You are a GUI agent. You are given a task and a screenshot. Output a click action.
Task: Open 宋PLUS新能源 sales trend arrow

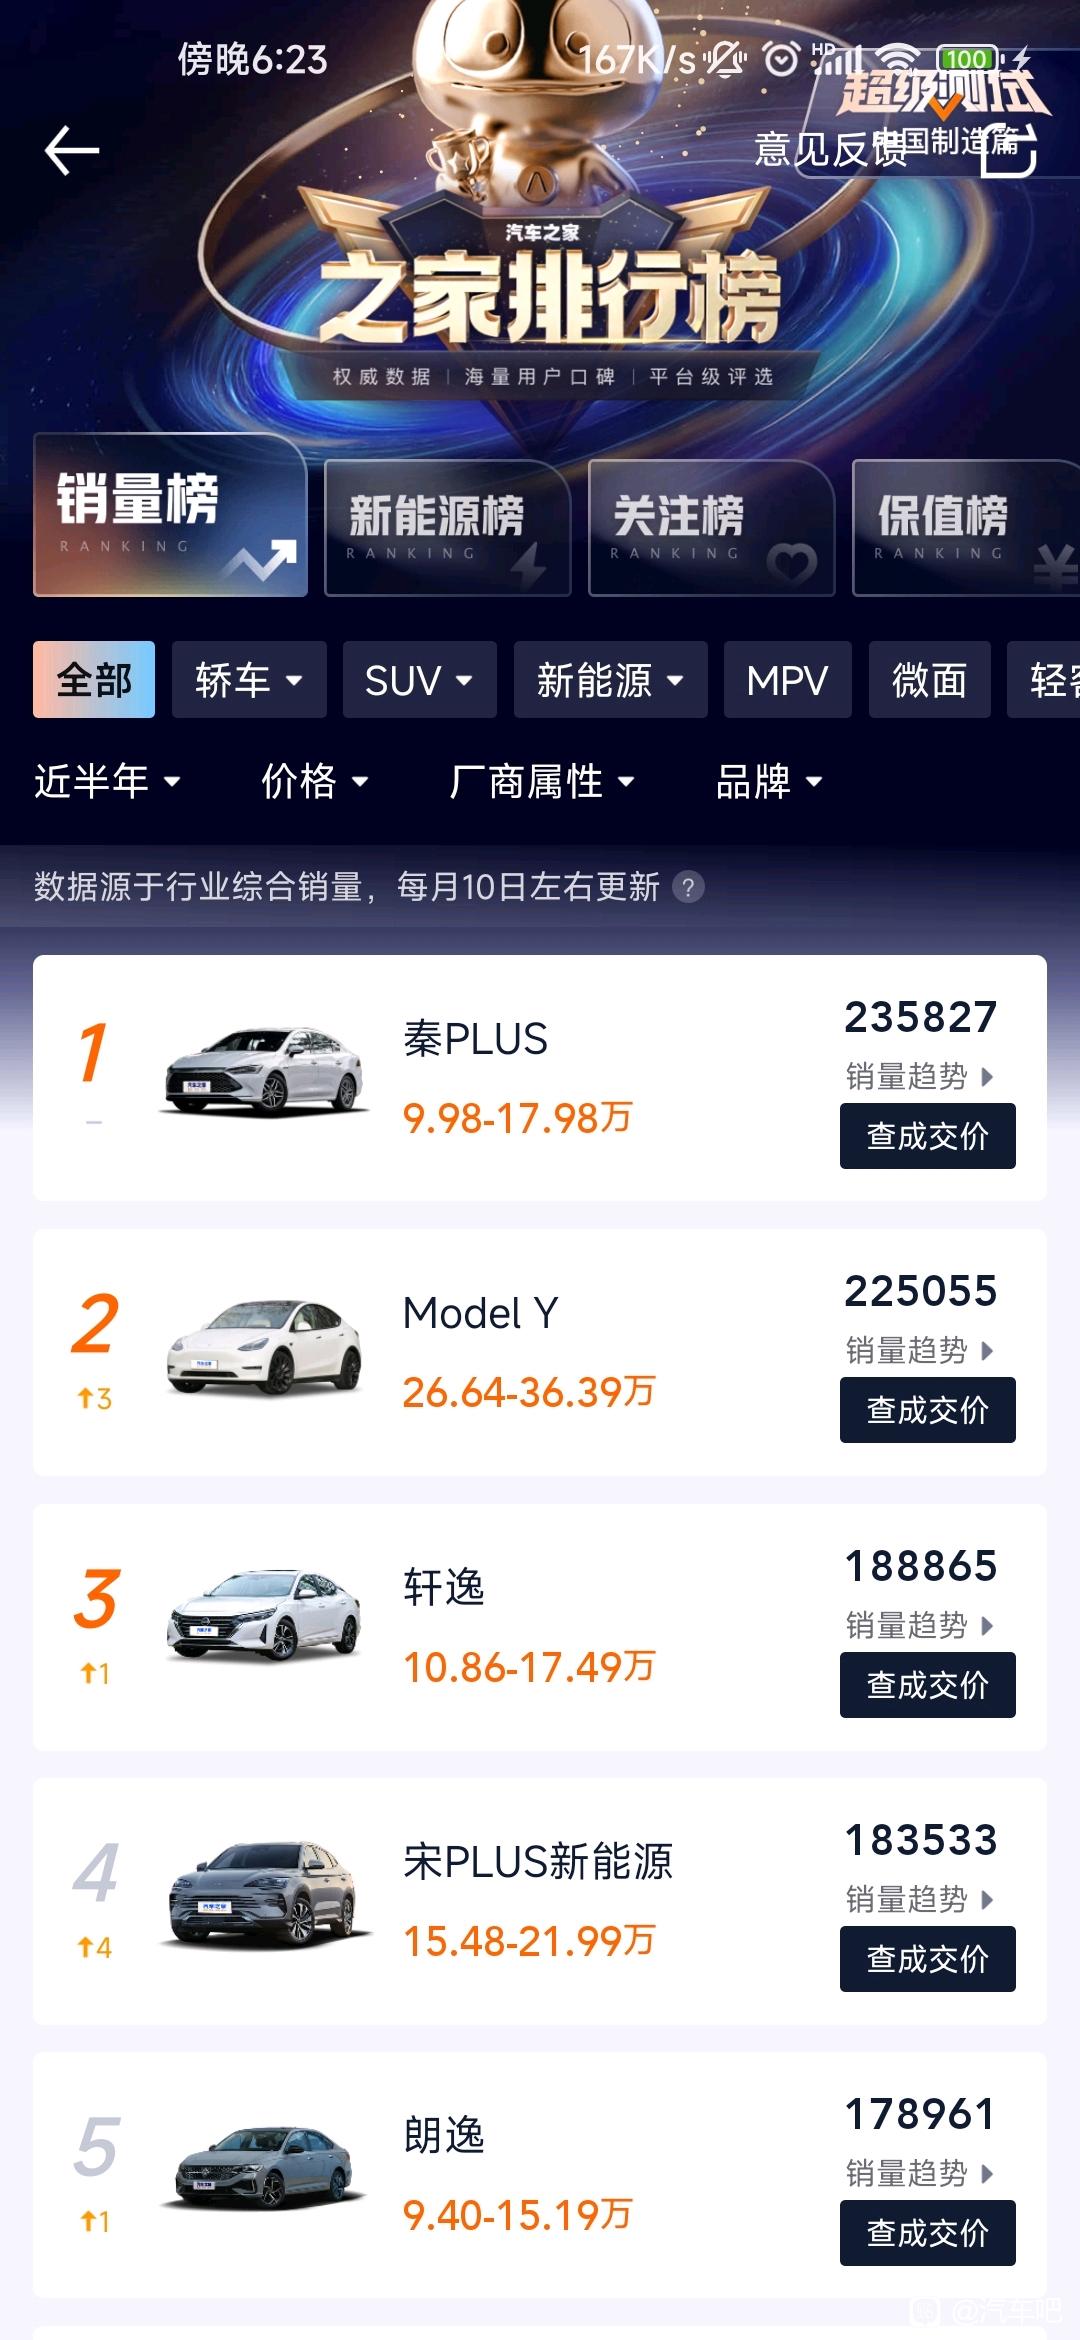[x=987, y=1900]
